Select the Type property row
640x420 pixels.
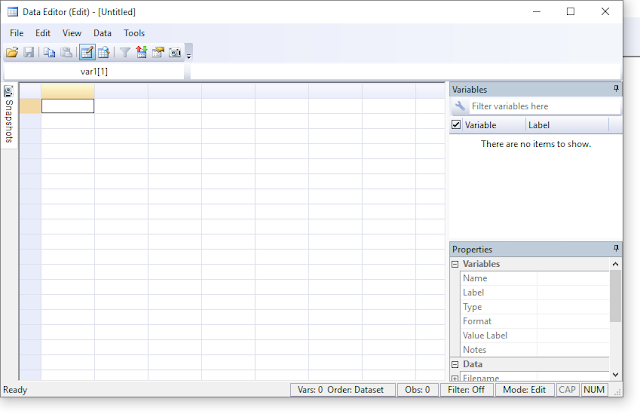pyautogui.click(x=535, y=307)
